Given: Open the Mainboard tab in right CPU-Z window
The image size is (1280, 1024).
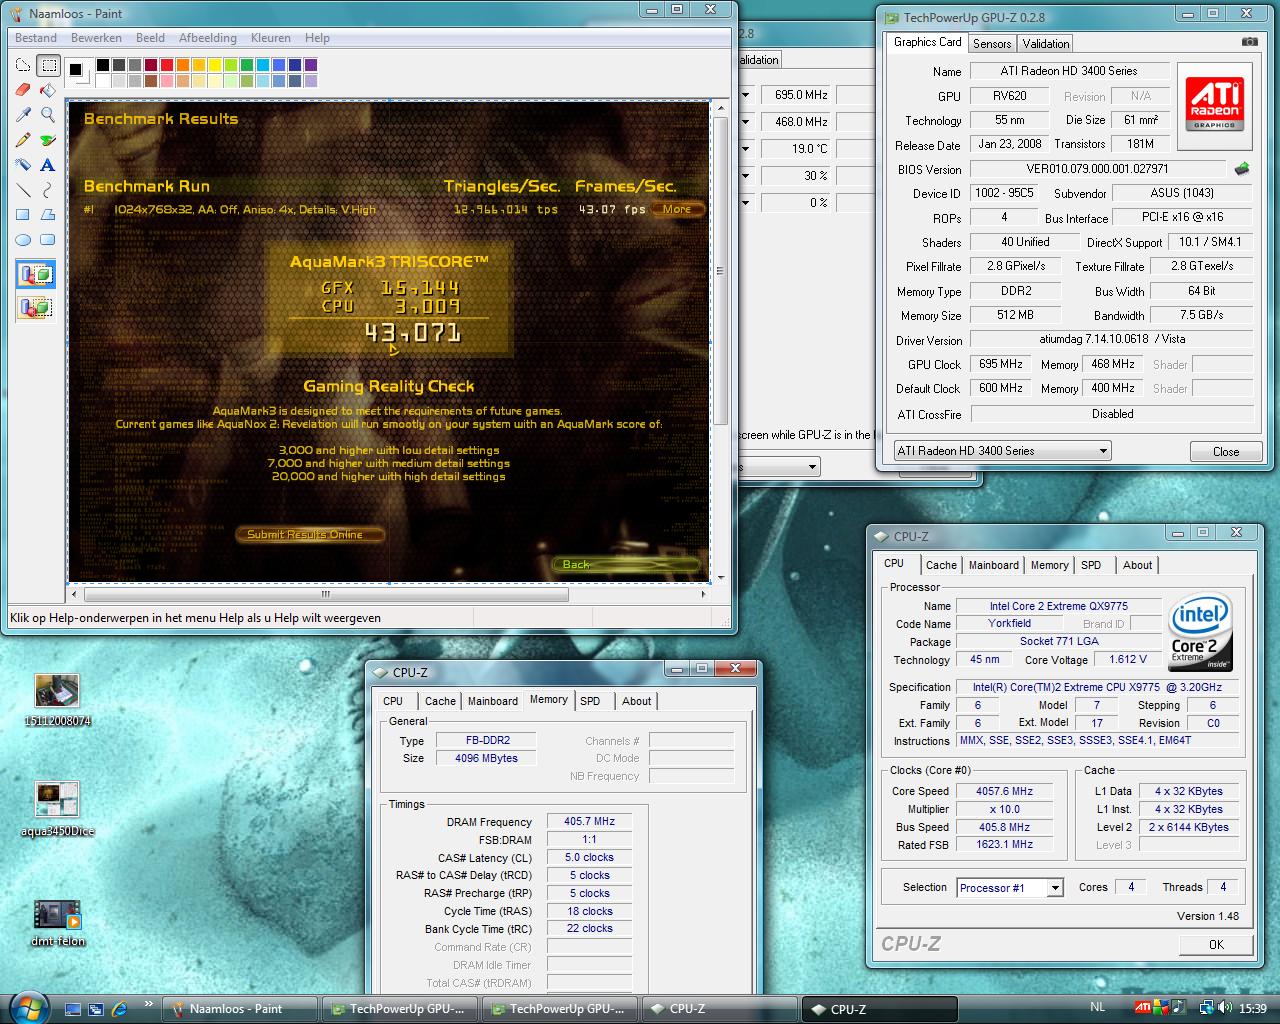Looking at the screenshot, I should point(993,565).
